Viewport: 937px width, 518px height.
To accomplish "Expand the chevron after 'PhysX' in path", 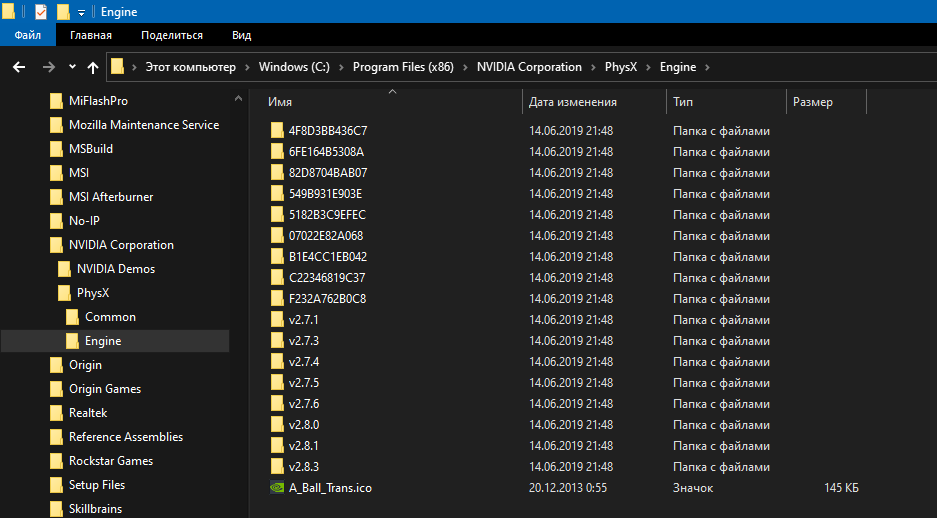I will point(648,68).
